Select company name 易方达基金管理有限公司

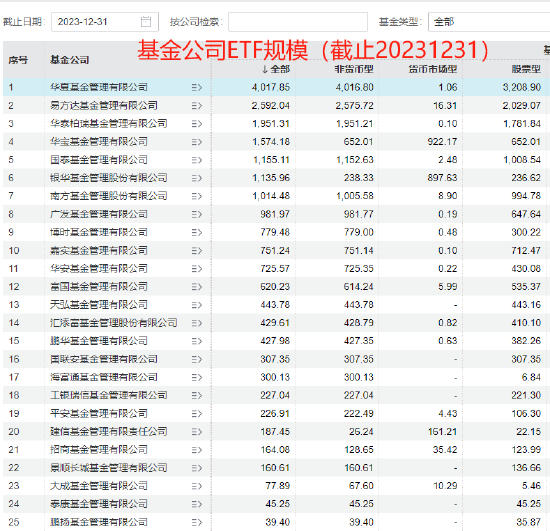[103, 105]
